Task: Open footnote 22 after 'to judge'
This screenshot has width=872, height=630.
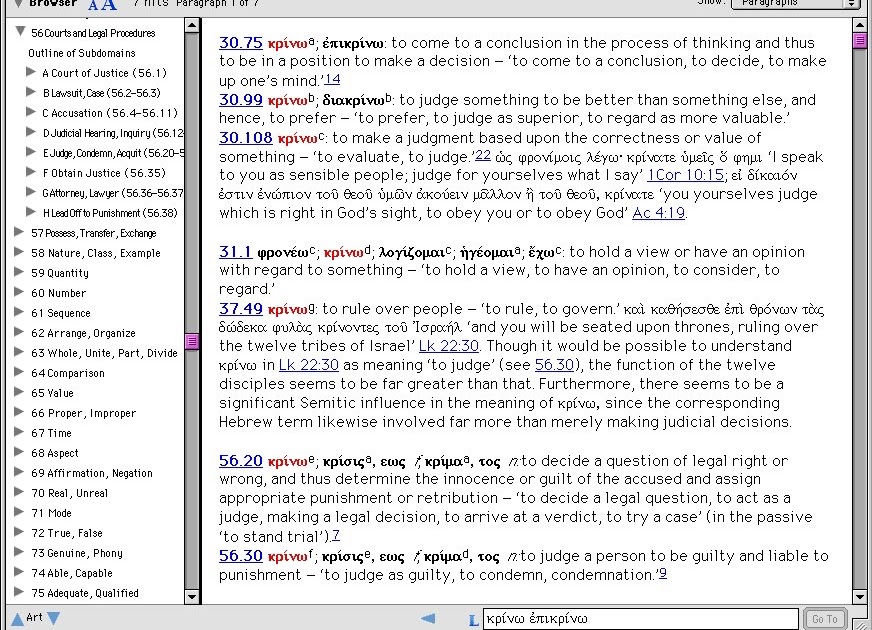Action: click(483, 155)
